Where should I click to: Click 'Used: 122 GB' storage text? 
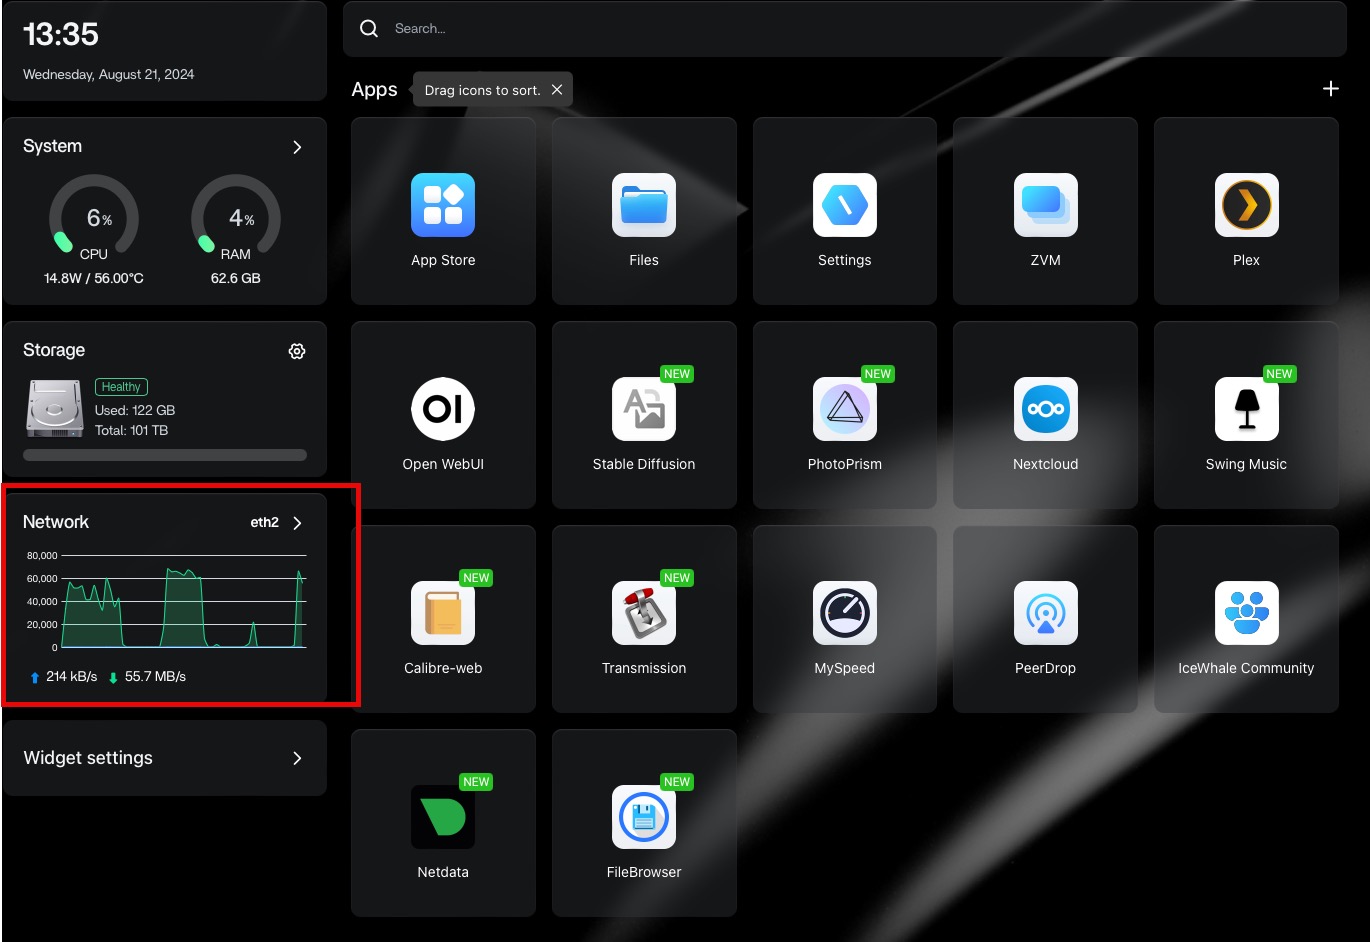(135, 410)
